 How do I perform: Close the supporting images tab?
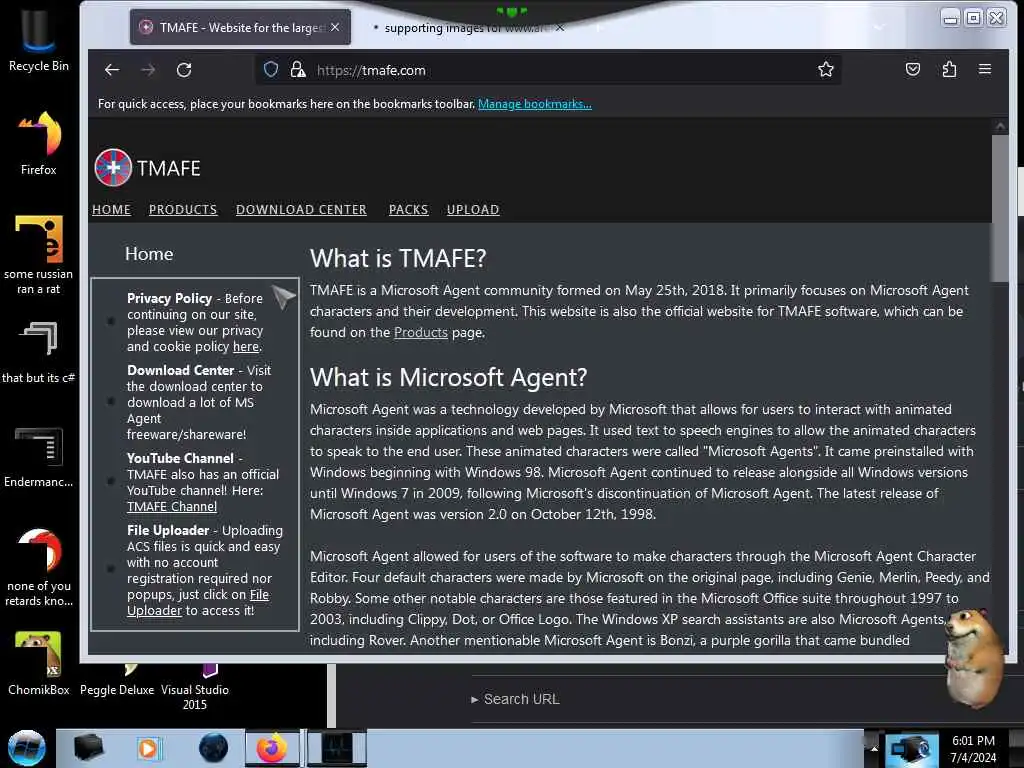[x=560, y=28]
